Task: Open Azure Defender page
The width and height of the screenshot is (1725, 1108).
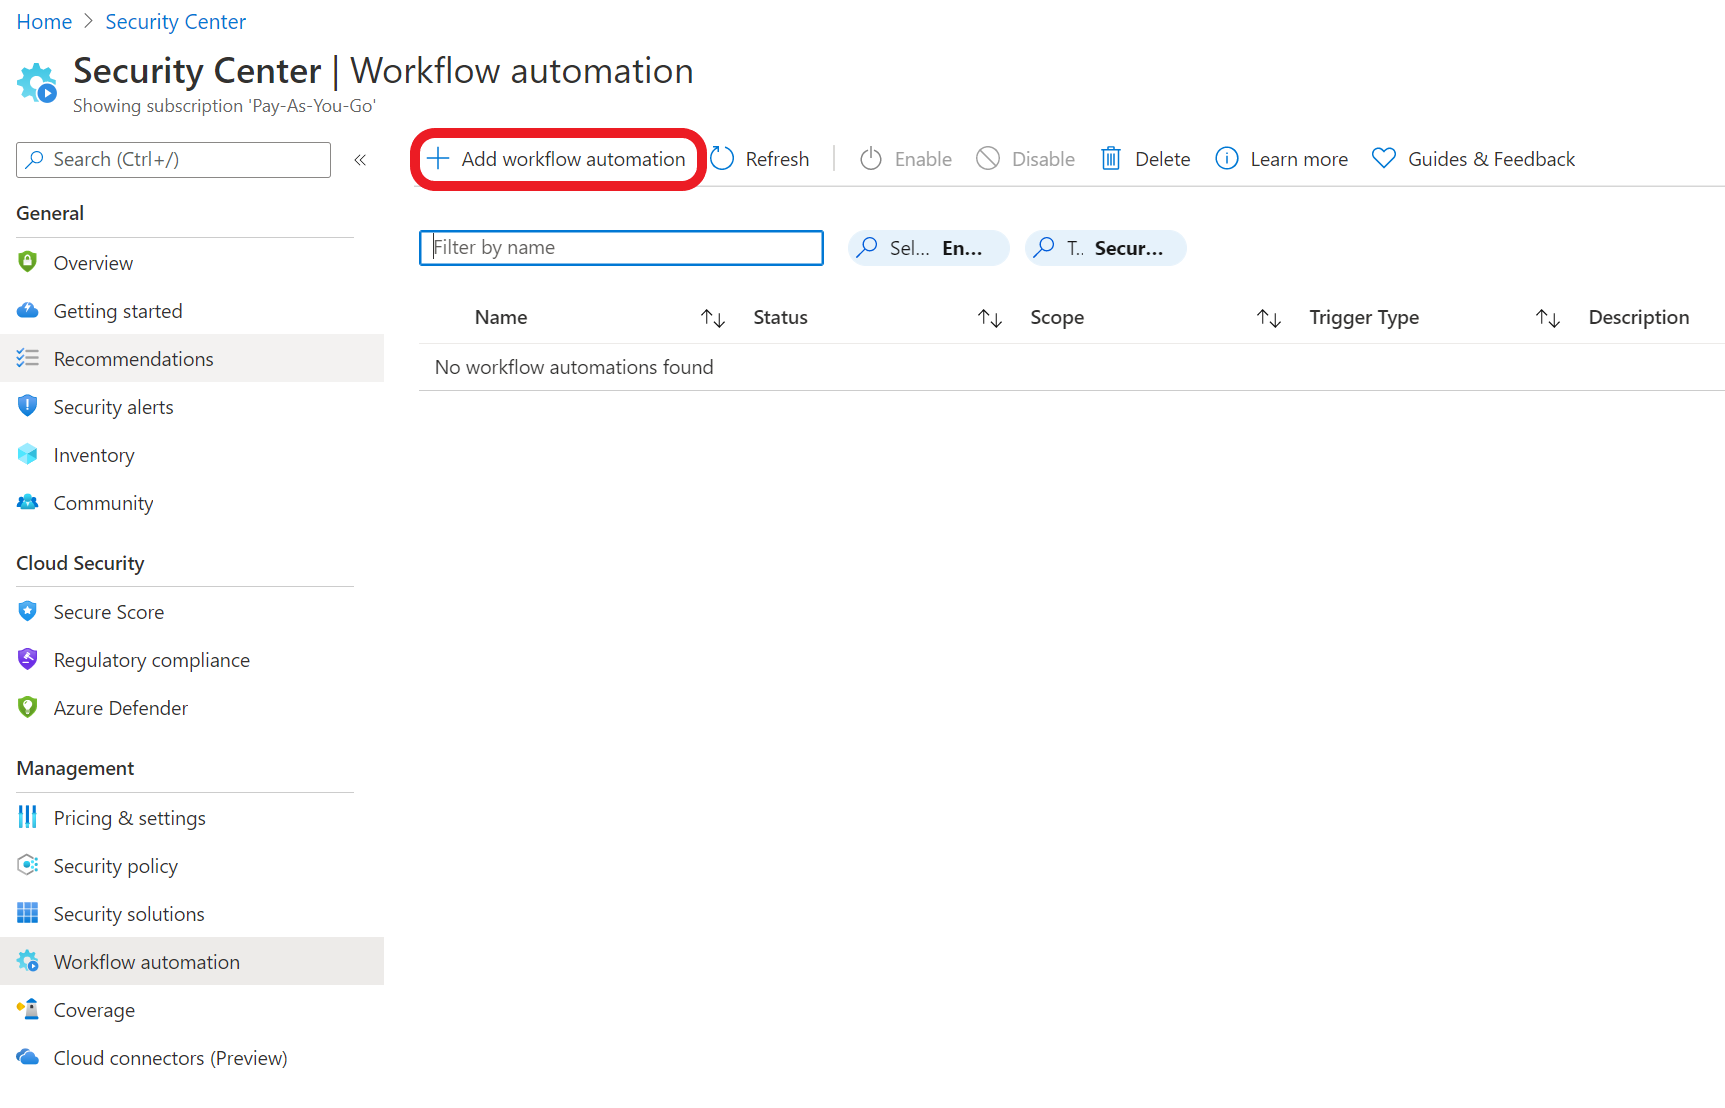Action: point(192,708)
